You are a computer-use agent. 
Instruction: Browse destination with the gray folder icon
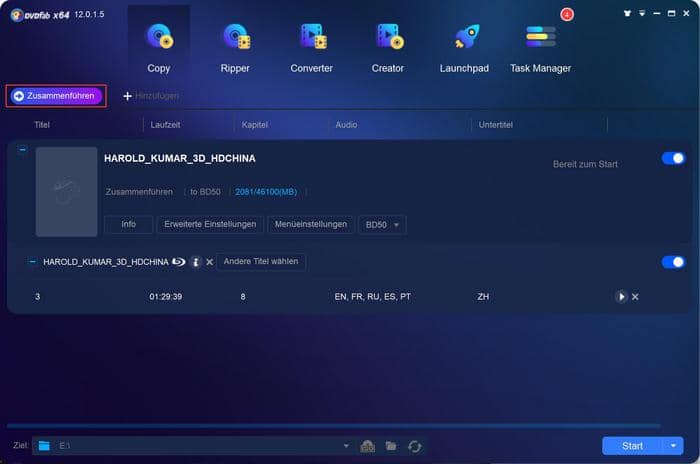391,446
